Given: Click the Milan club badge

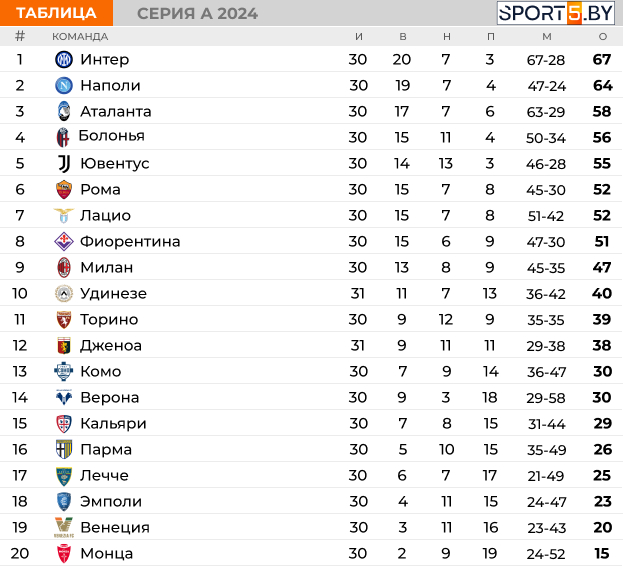Looking at the screenshot, I should (64, 267).
